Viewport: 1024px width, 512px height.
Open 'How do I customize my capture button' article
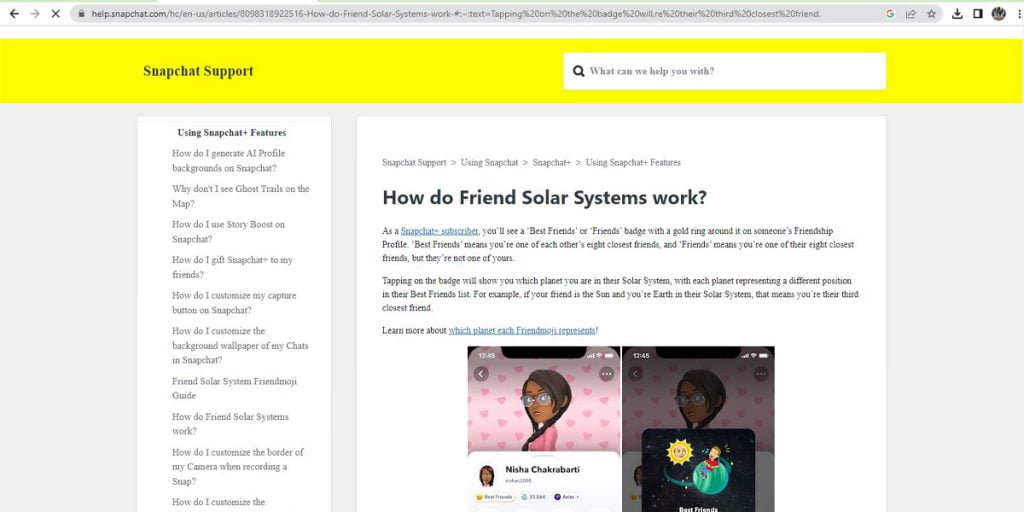[x=234, y=302]
